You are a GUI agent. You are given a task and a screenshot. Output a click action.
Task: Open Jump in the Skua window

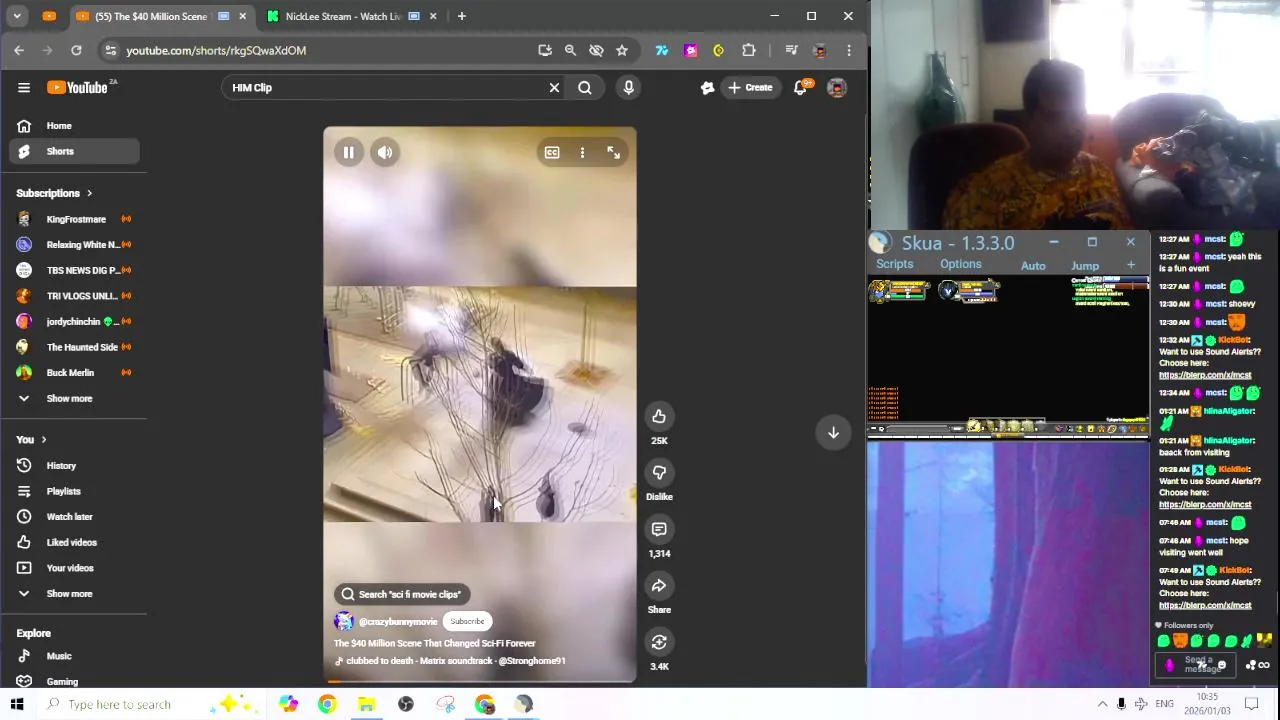coord(1085,266)
